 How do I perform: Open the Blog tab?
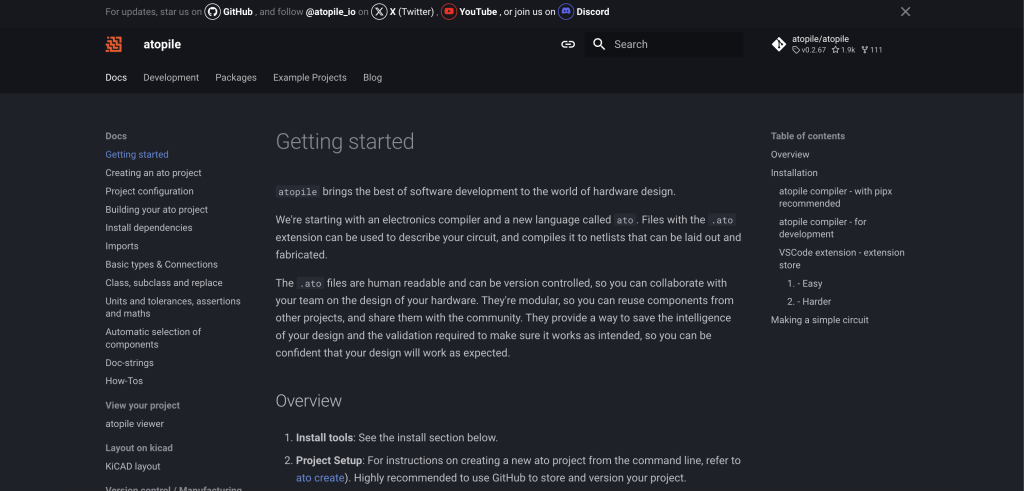[x=372, y=77]
